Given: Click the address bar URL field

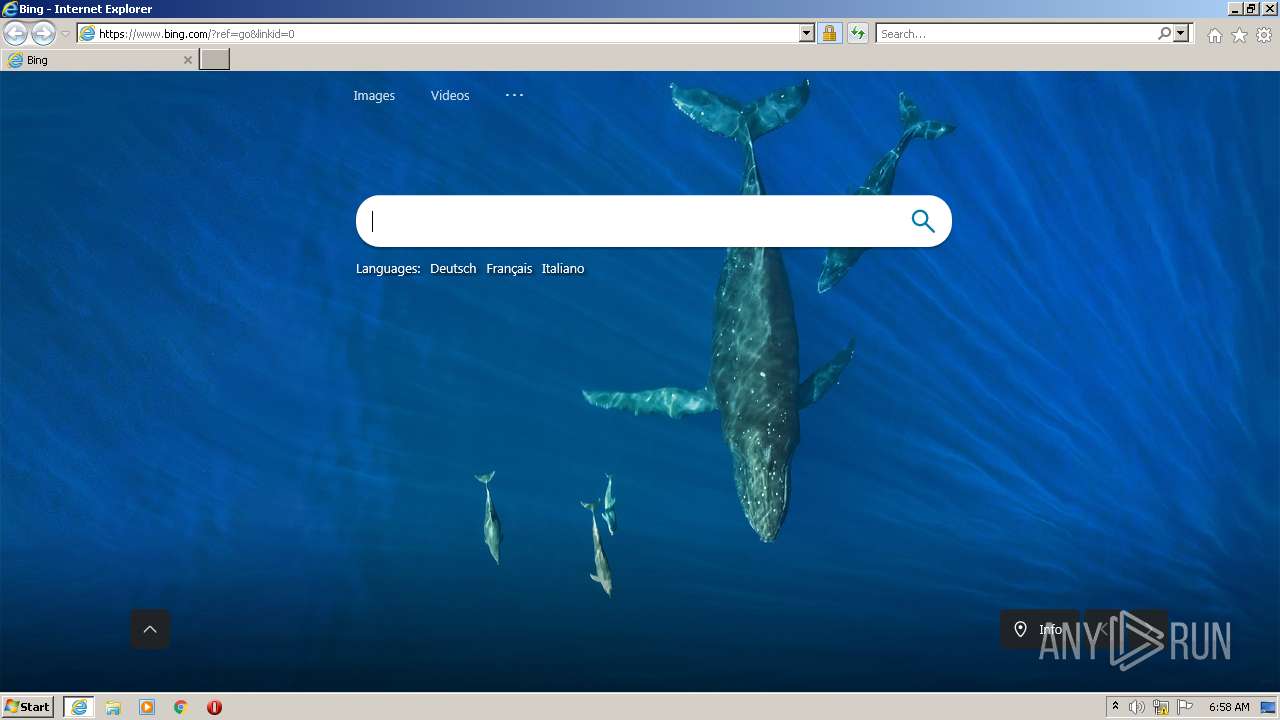Looking at the screenshot, I should tap(448, 34).
